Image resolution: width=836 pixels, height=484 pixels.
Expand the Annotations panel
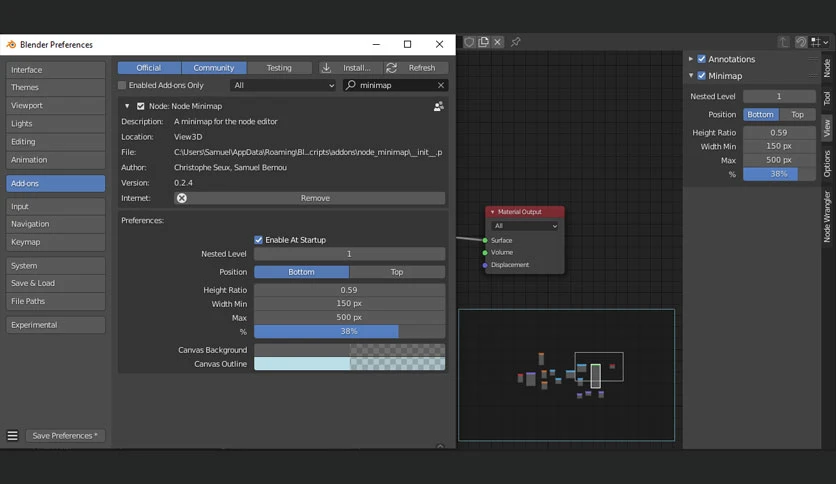691,59
